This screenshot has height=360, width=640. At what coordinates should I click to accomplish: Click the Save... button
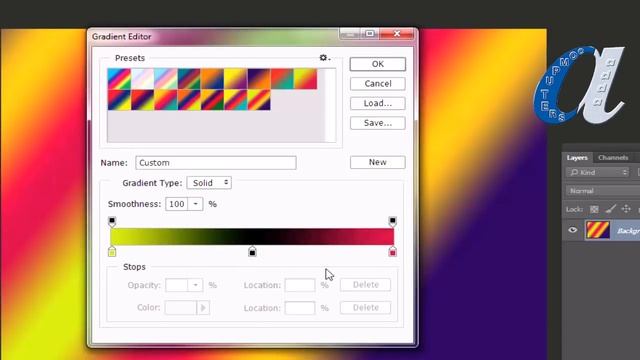pyautogui.click(x=378, y=123)
